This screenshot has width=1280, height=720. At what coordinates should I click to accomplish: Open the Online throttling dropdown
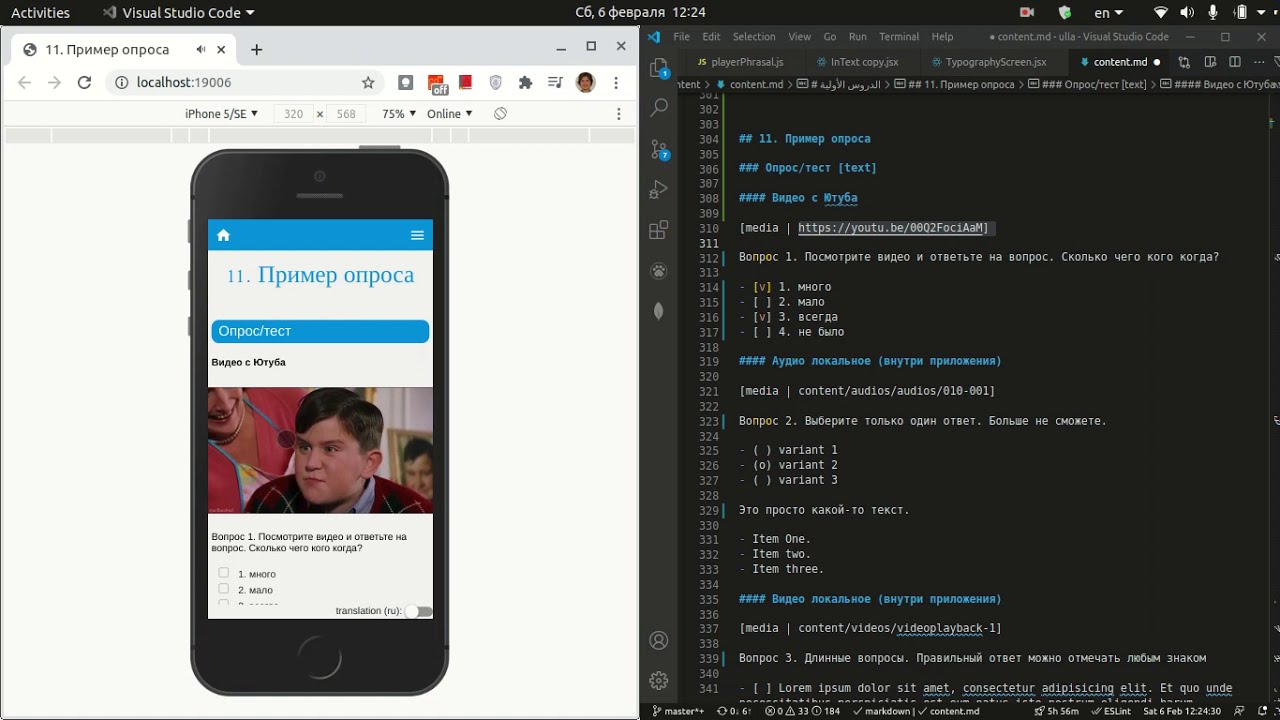pos(450,114)
